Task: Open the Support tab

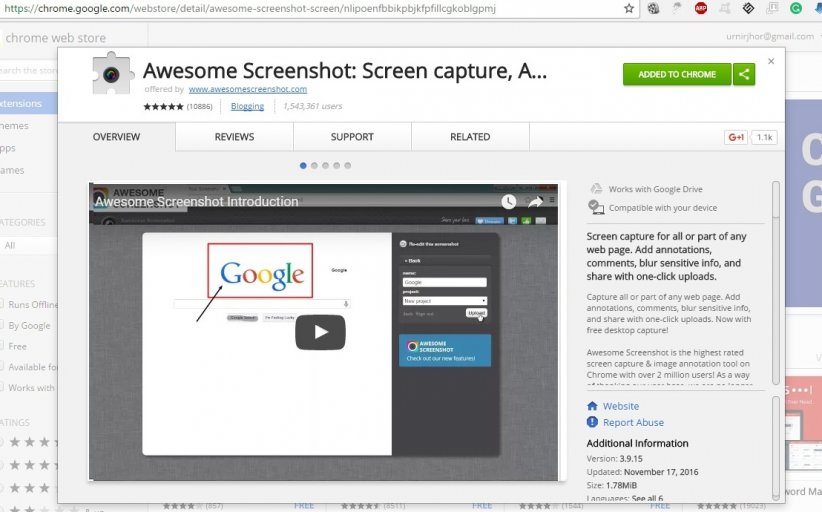Action: [351, 137]
